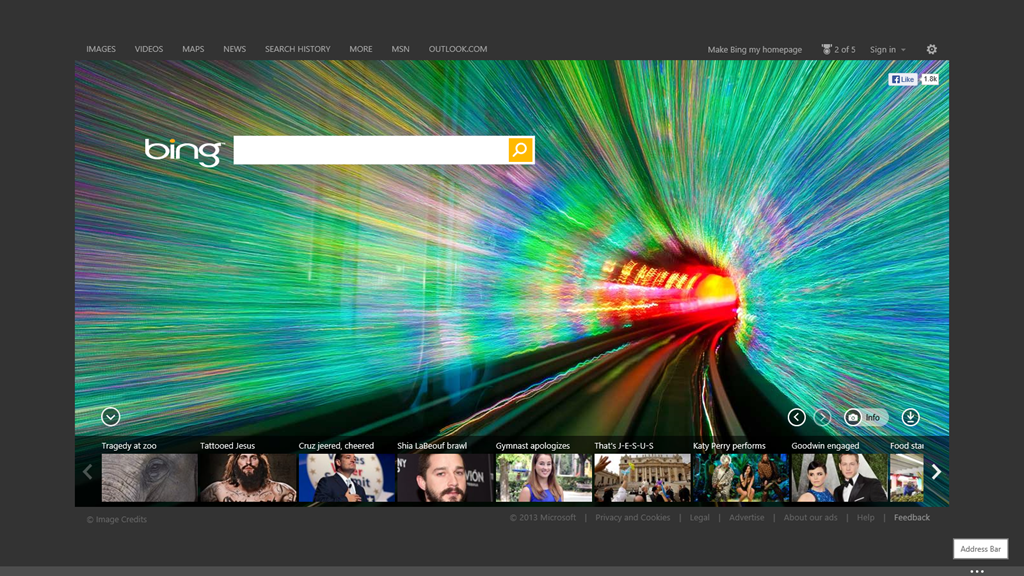This screenshot has height=576, width=1024.
Task: Click the orange search magnifier button
Action: pyautogui.click(x=520, y=150)
